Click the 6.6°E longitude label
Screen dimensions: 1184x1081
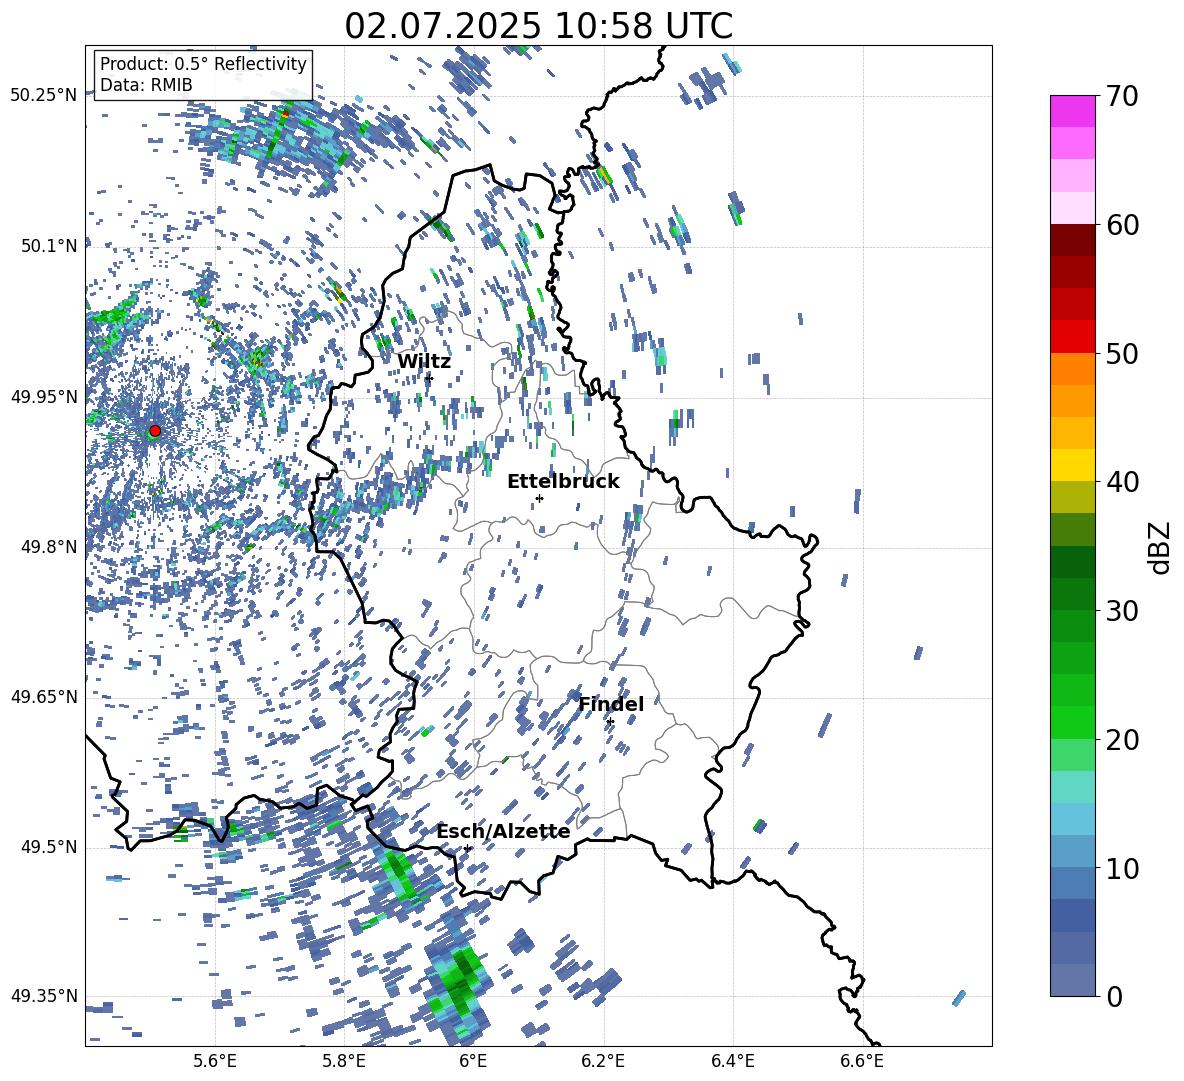862,1062
